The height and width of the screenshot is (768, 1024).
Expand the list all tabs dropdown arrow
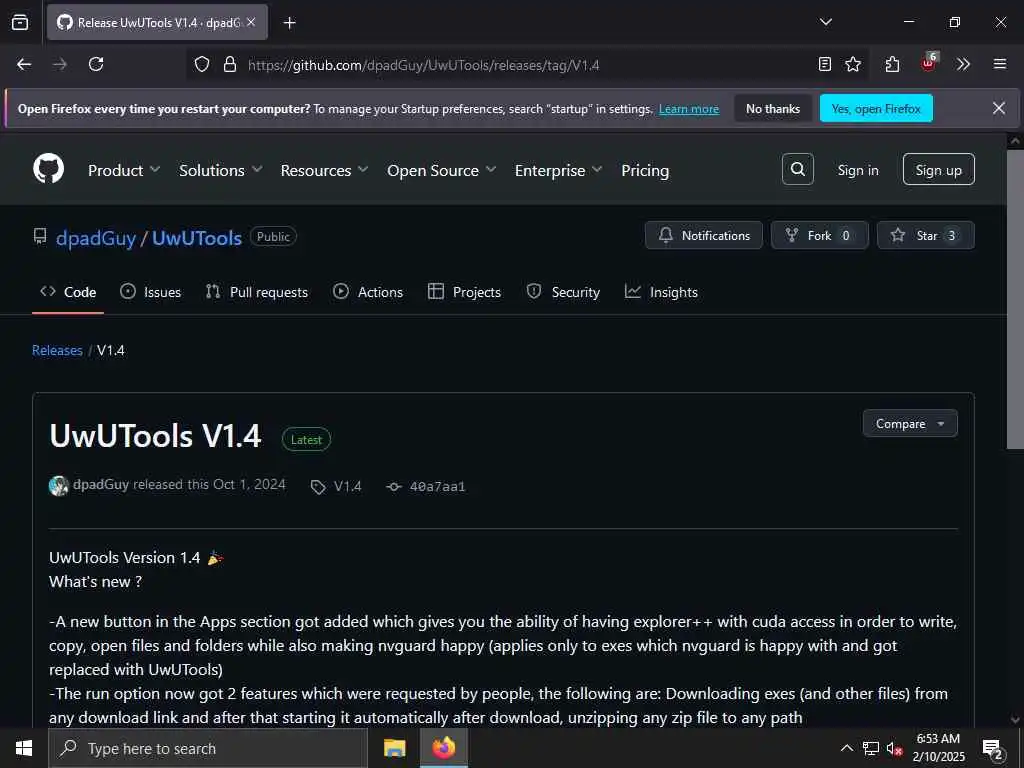825,22
